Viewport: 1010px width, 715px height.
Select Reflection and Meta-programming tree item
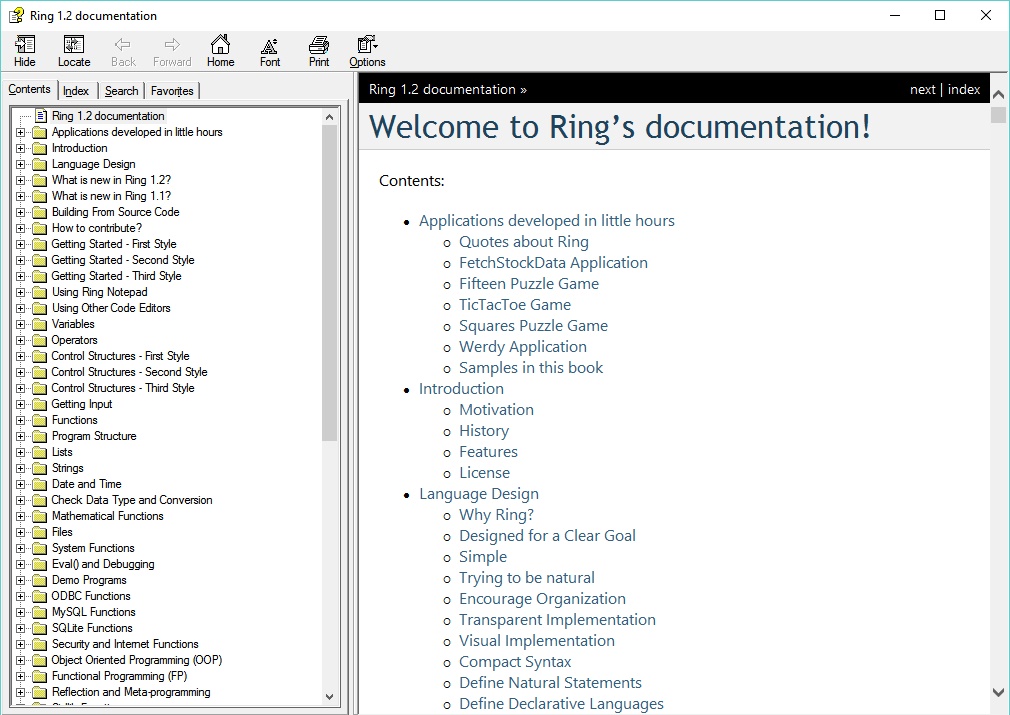coord(131,692)
